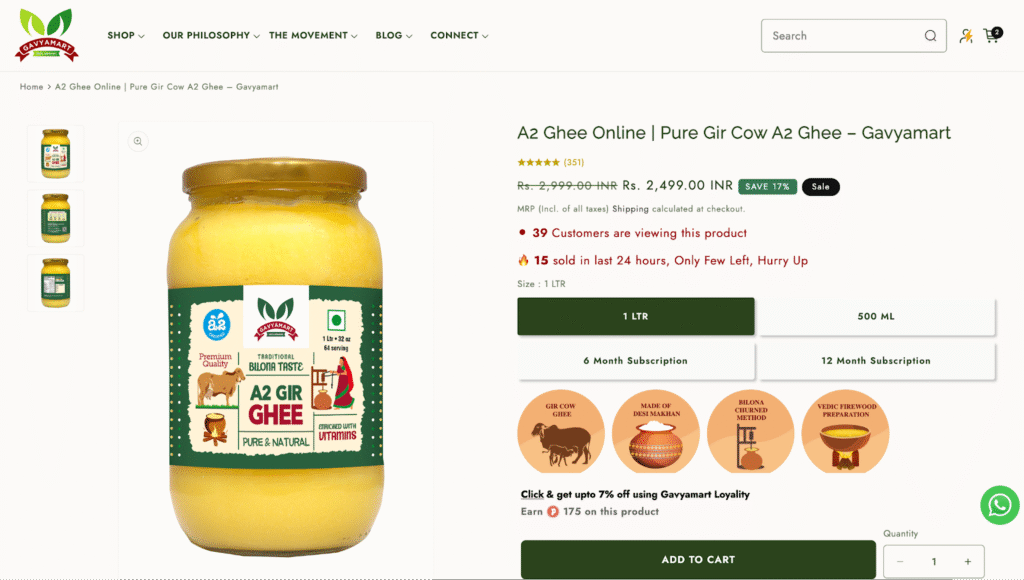Click the Gavyamart logo
Image resolution: width=1024 pixels, height=580 pixels.
46,35
